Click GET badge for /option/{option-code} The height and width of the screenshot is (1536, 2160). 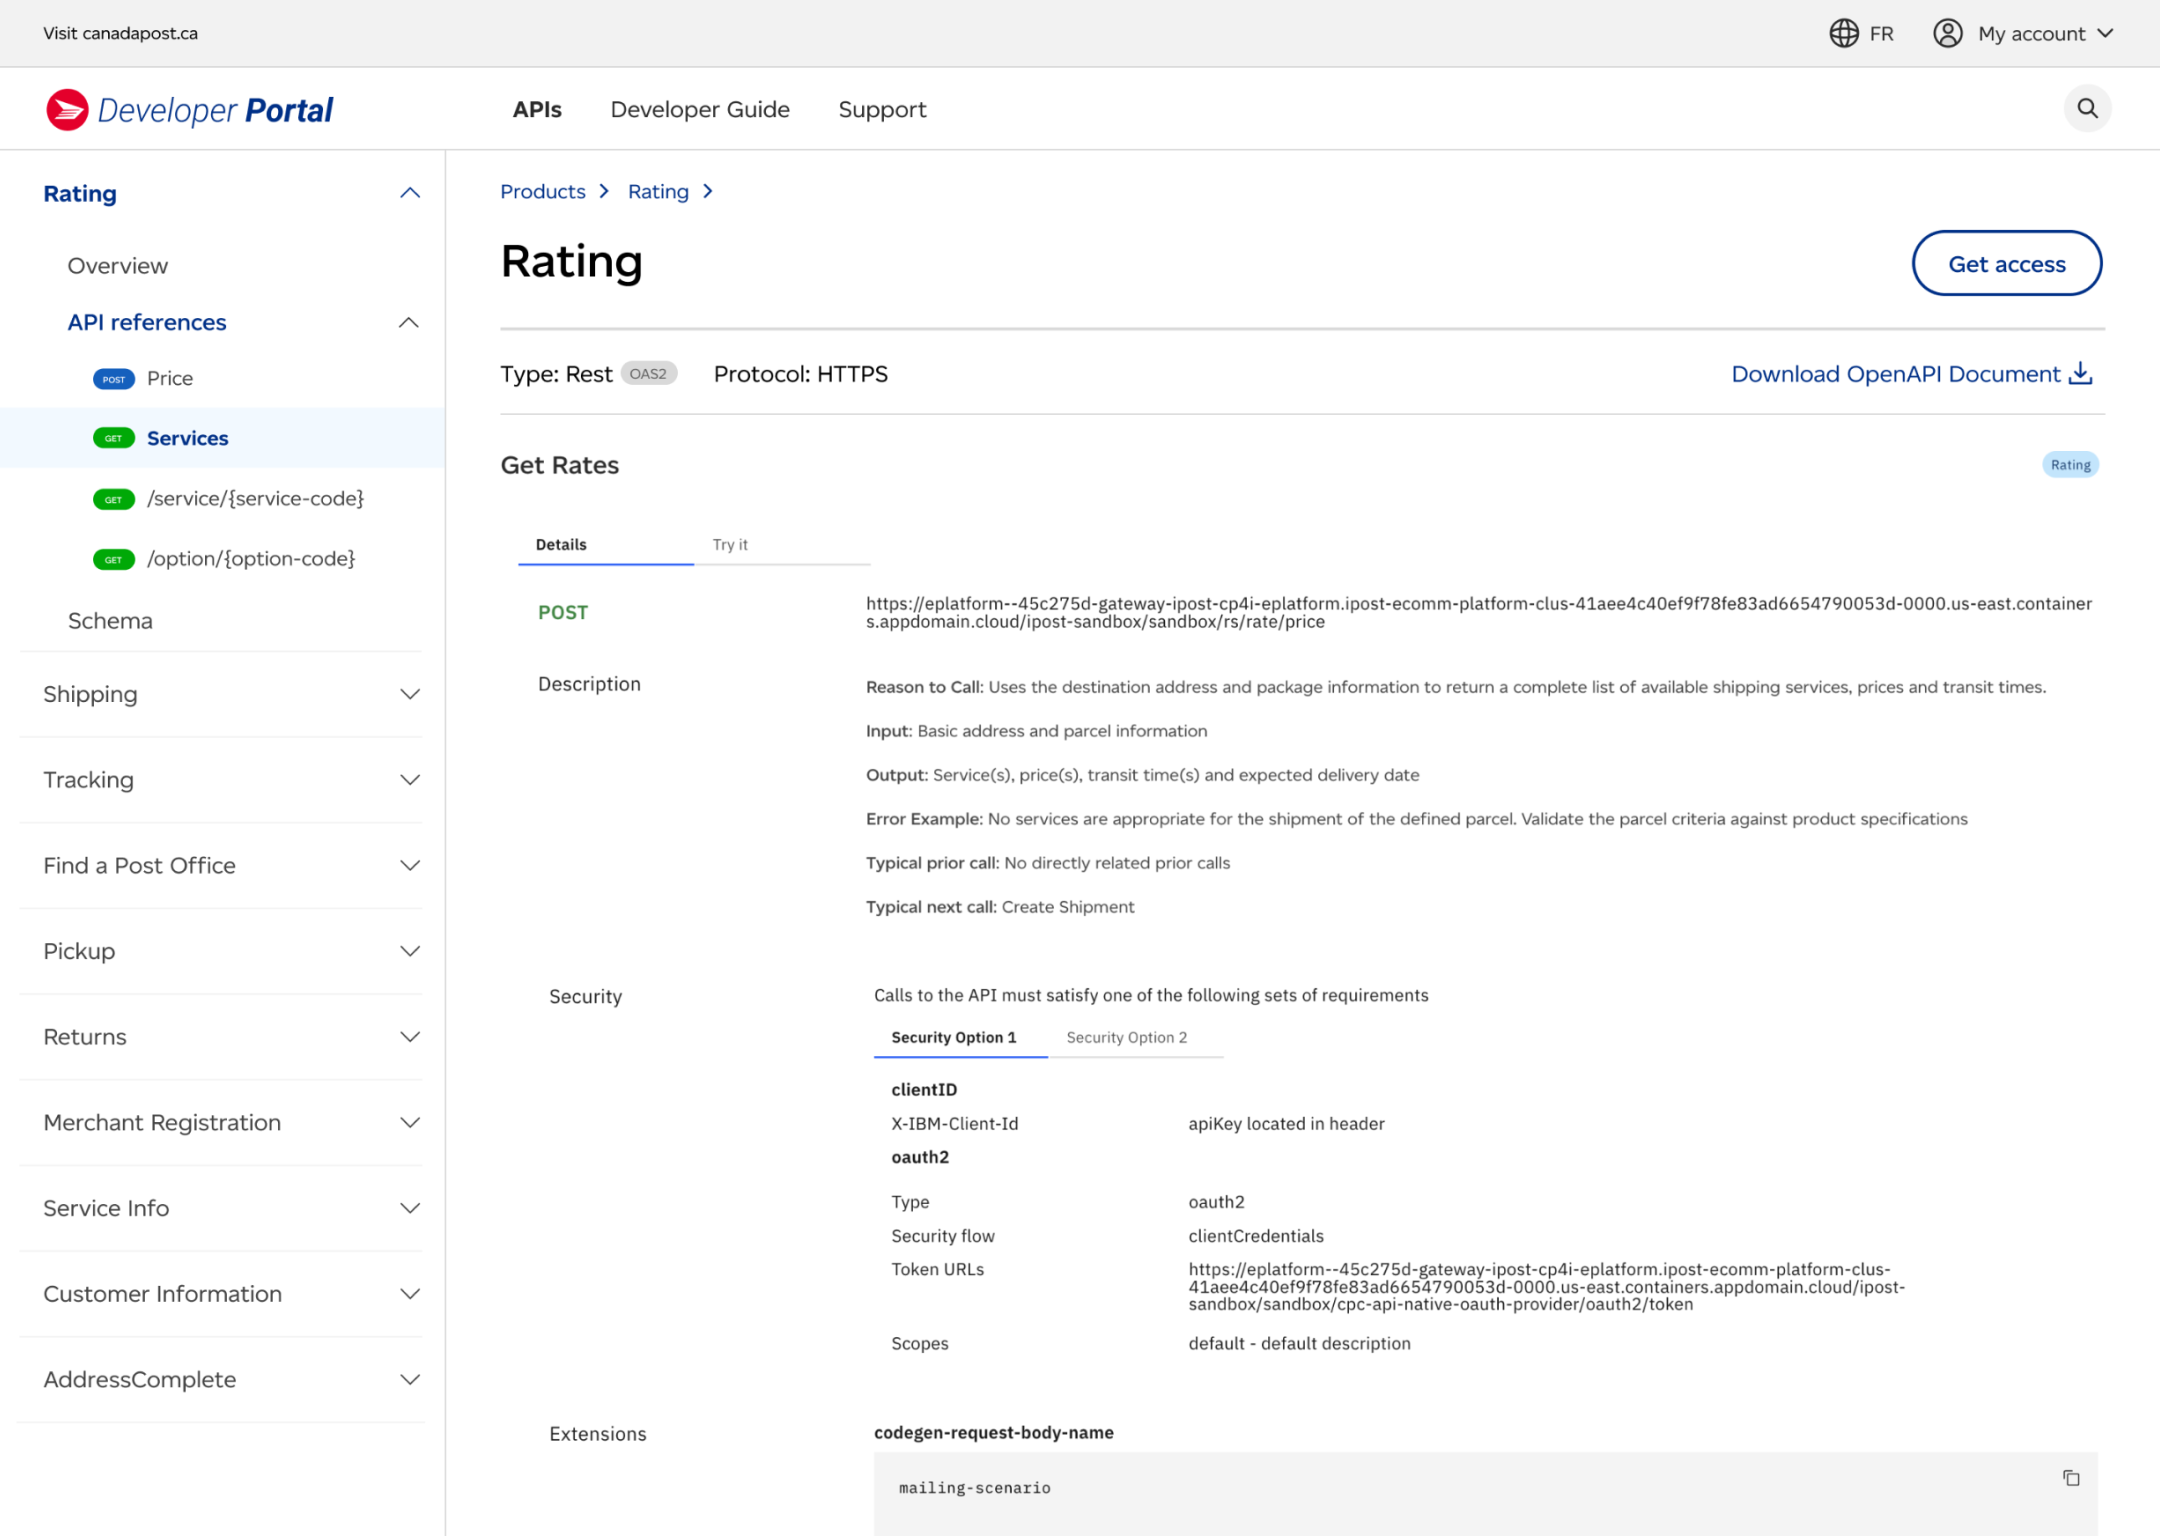pyautogui.click(x=114, y=559)
